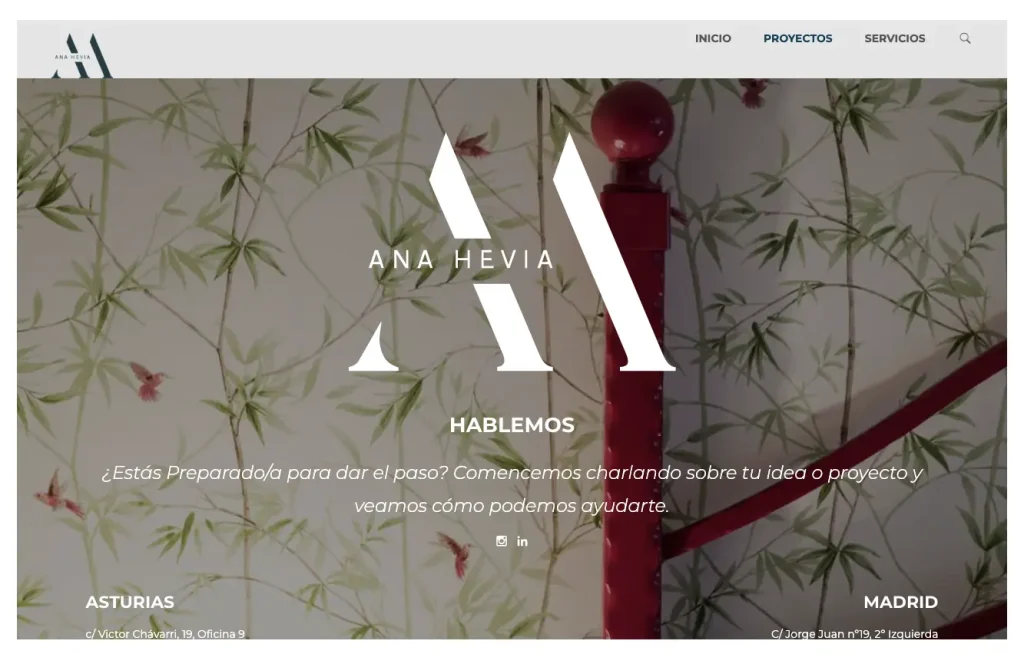Screen dimensions: 1024x654
Task: Open the search magnifier icon
Action: pos(965,39)
